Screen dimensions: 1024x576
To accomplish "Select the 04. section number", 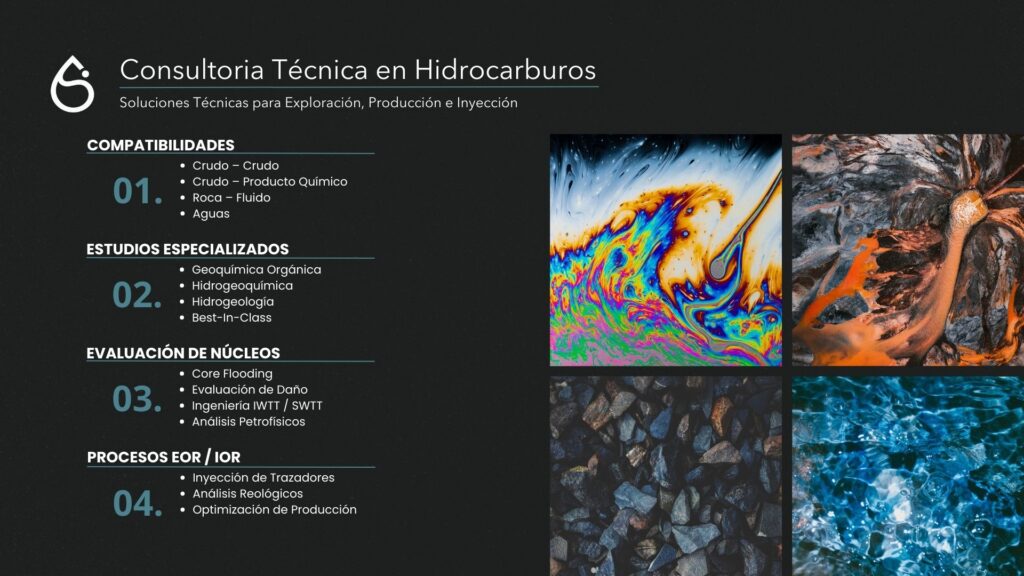I will [137, 503].
